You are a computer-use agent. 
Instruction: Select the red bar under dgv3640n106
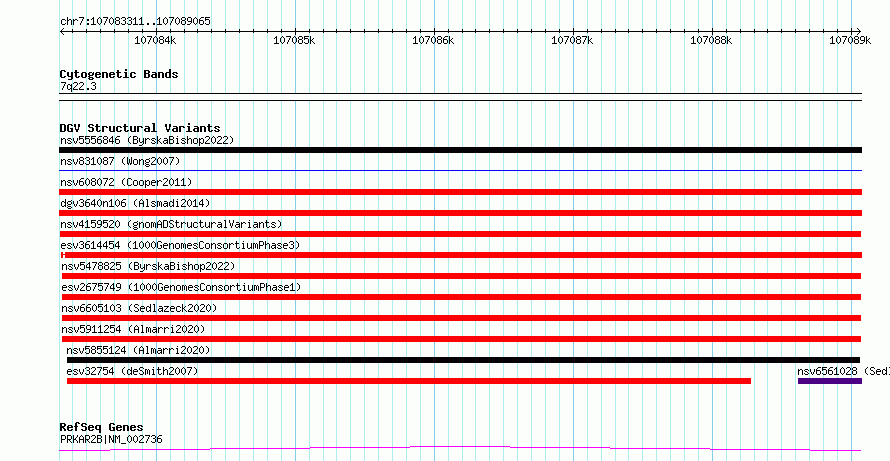coord(460,213)
